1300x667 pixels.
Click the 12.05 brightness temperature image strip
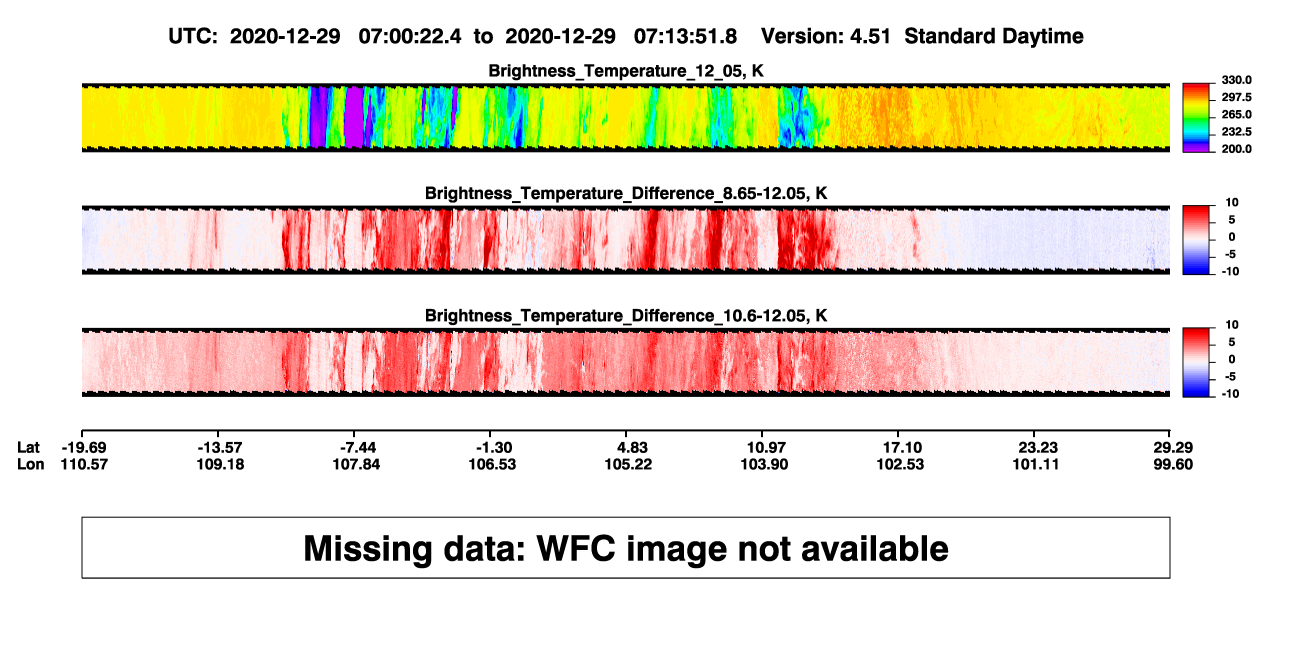(x=626, y=118)
